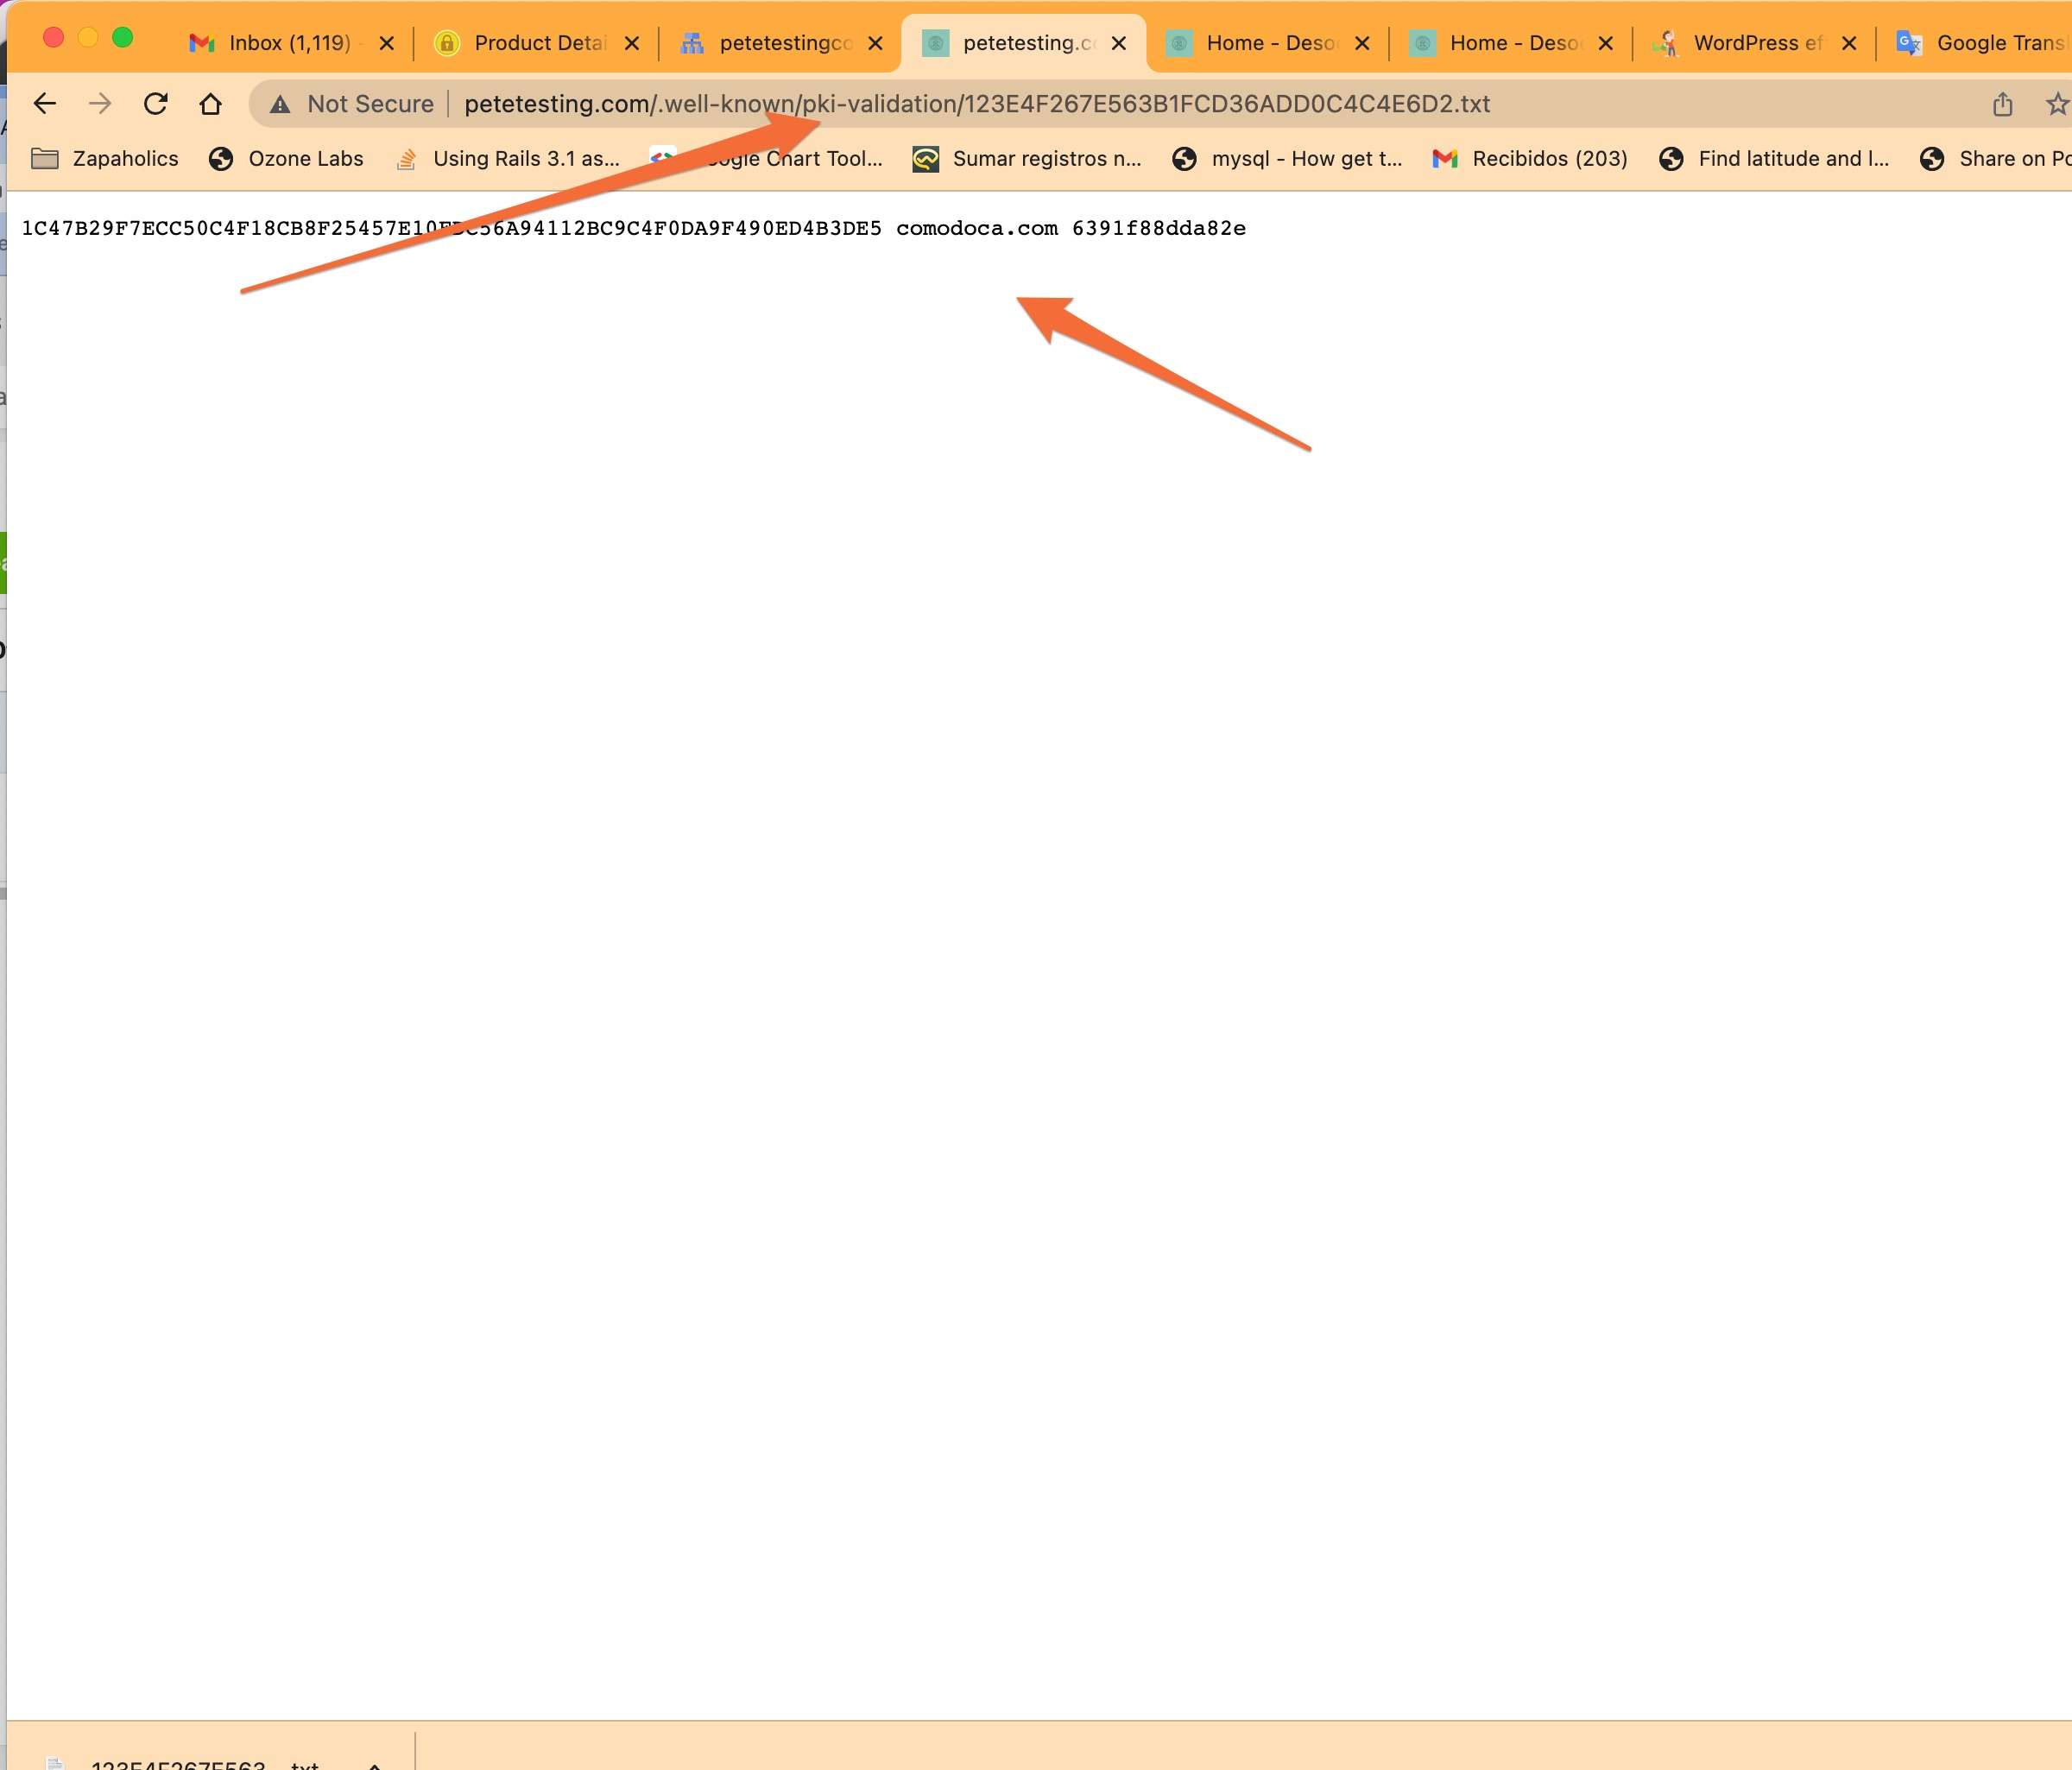Click the Not Secure warning icon

pyautogui.click(x=280, y=104)
